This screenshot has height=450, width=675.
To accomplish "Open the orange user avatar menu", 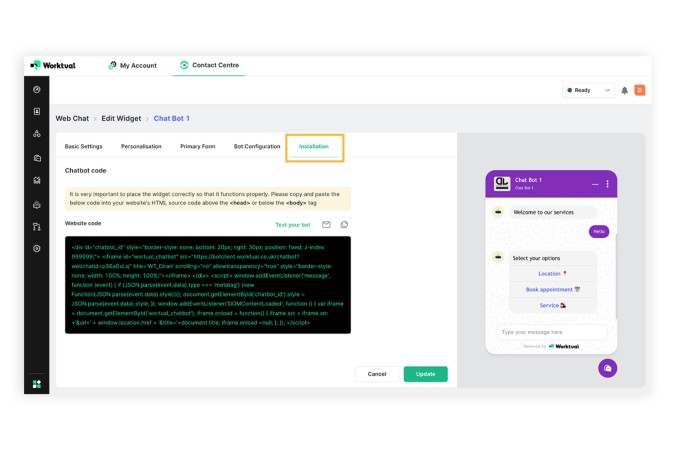I will tap(640, 90).
